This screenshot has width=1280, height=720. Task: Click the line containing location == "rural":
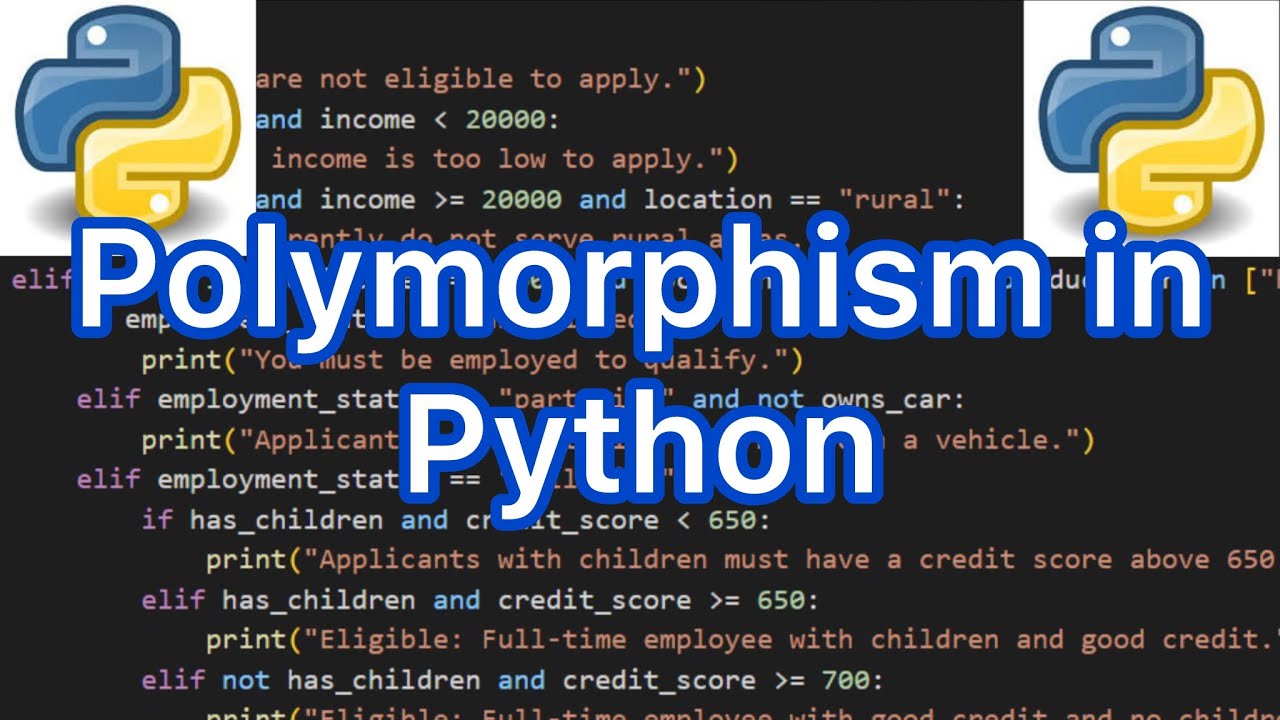(611, 200)
